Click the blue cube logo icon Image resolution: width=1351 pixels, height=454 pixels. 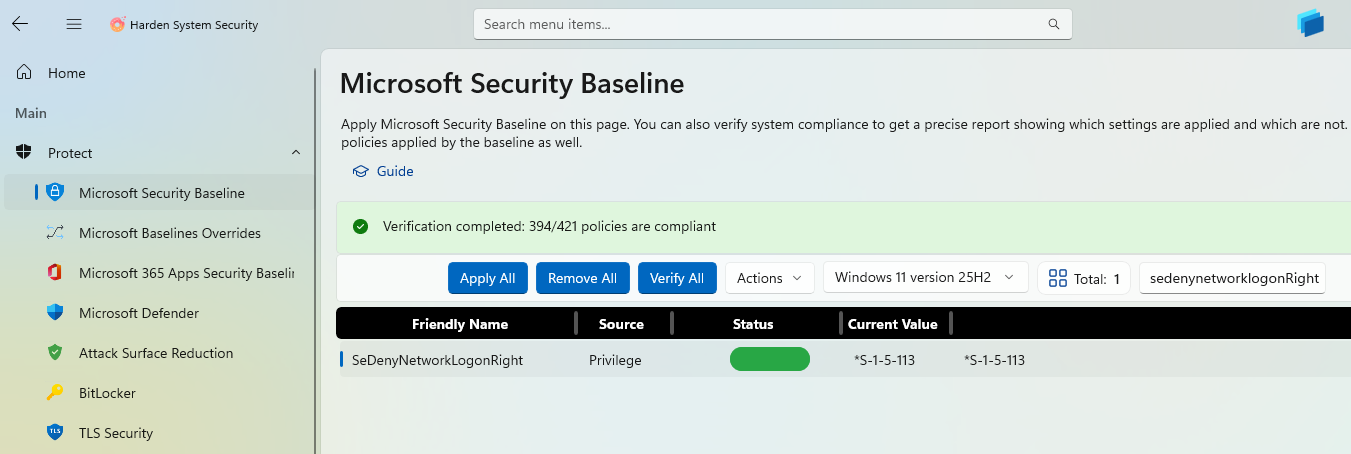(1309, 22)
